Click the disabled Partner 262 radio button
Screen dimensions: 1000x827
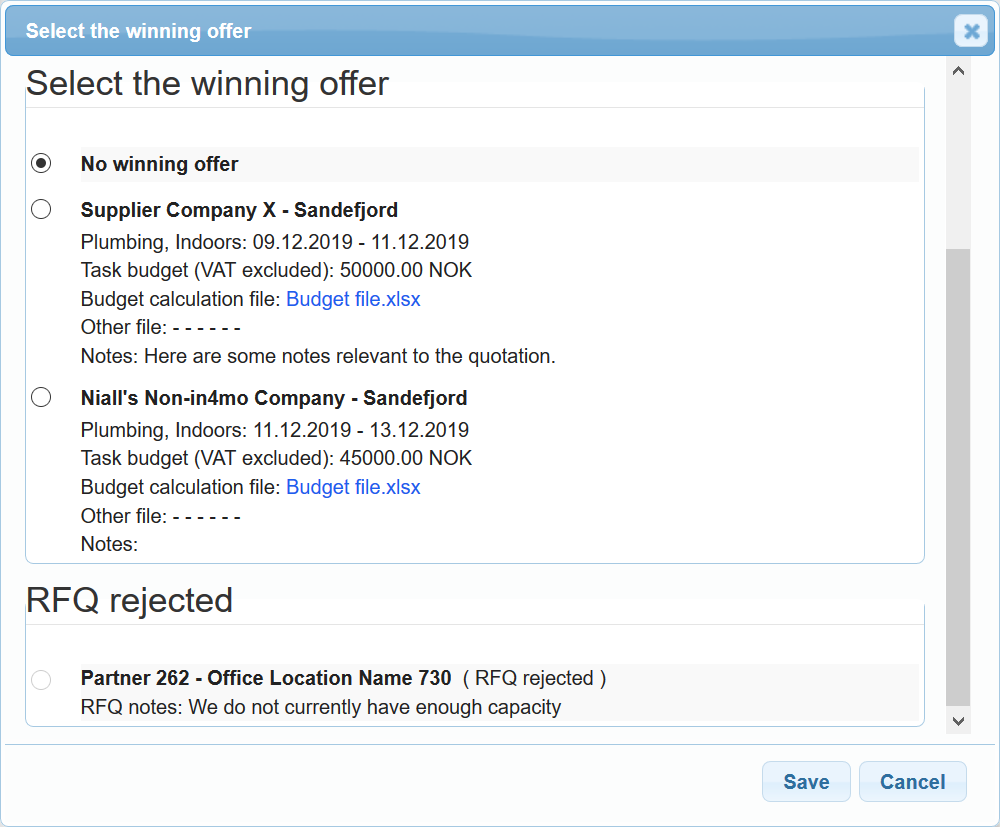click(x=41, y=680)
